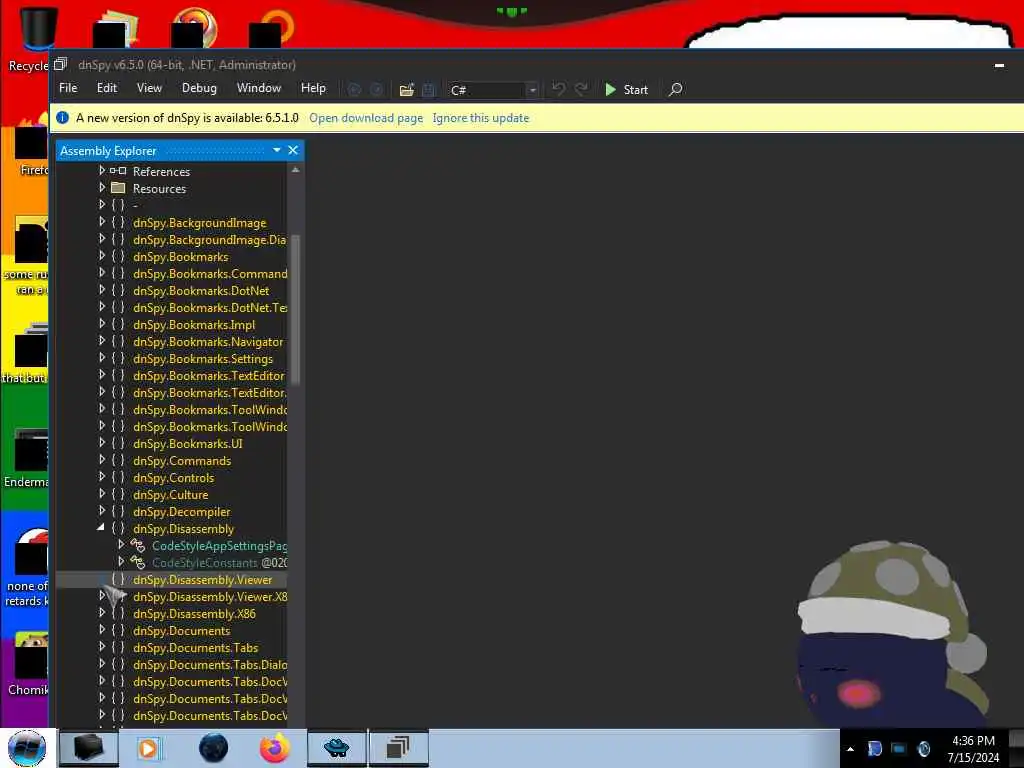Expand the CodeStyleAppSettingsPage class
Image resolution: width=1024 pixels, height=768 pixels.
pyautogui.click(x=121, y=545)
